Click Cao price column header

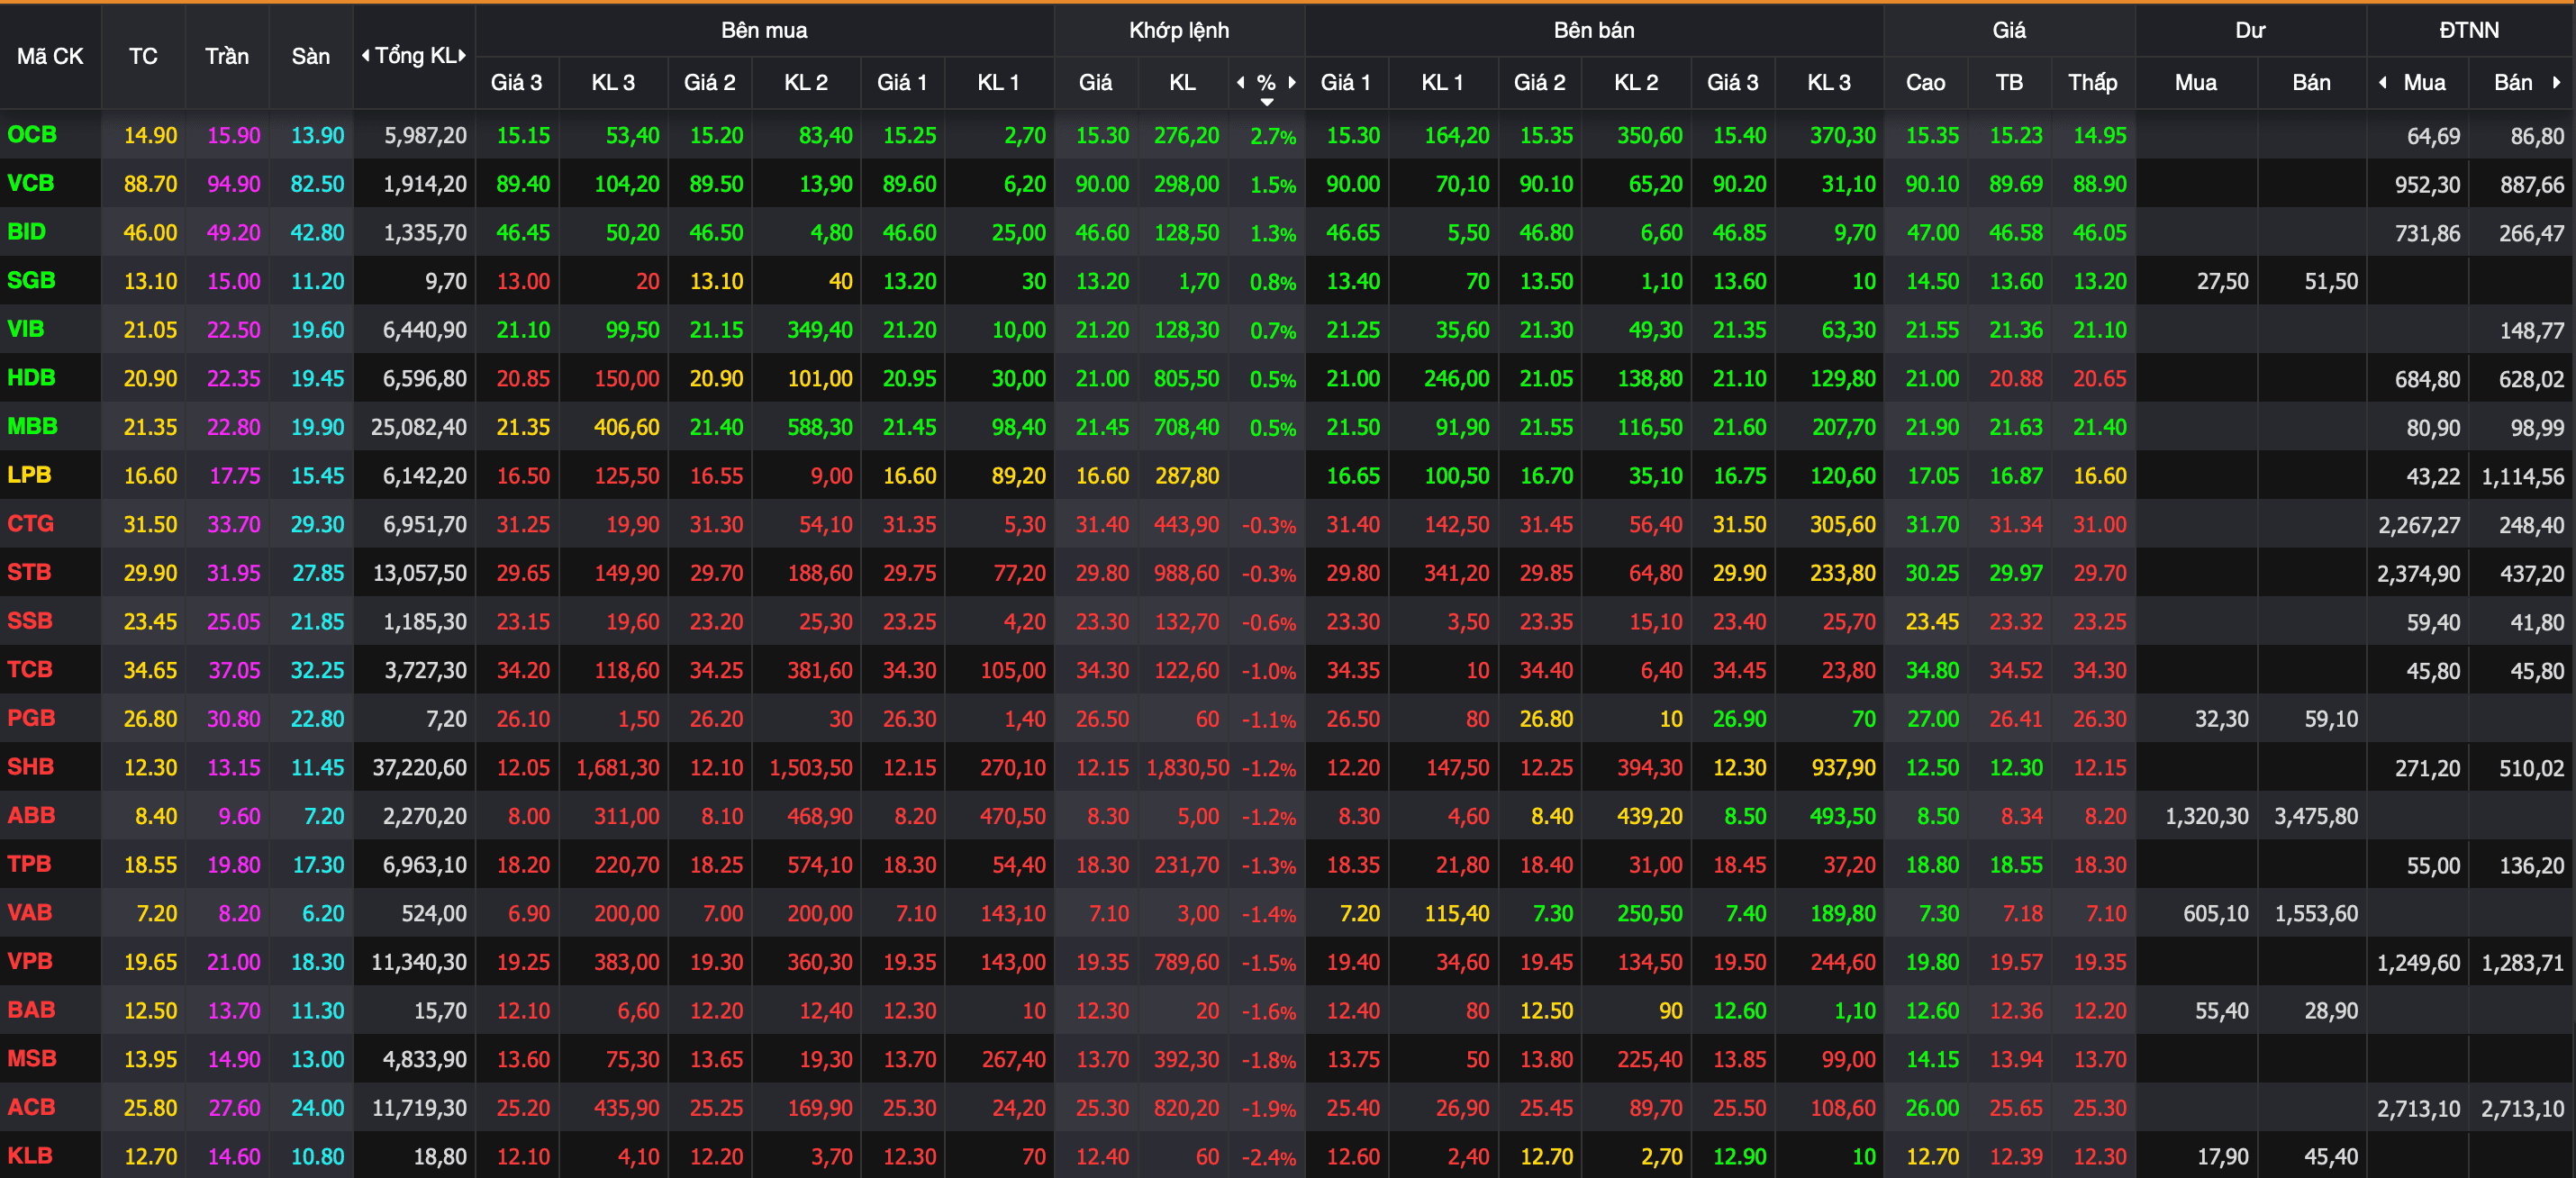1925,82
